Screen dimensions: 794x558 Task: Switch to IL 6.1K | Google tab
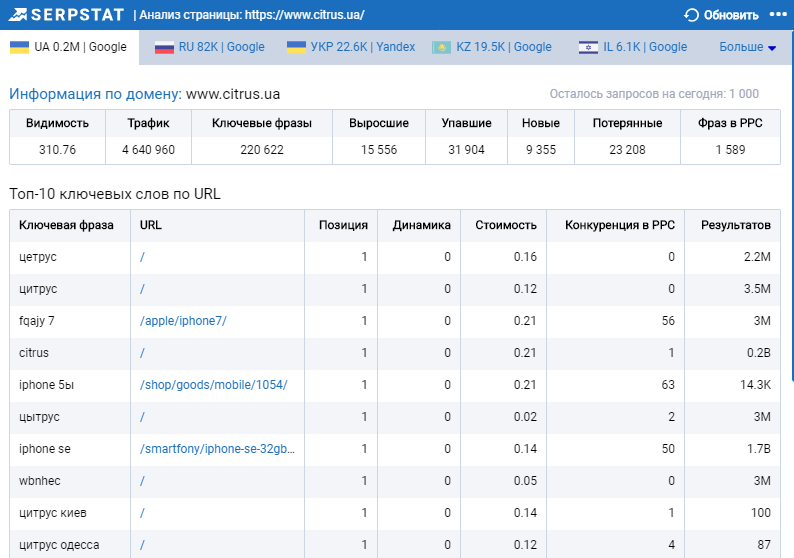633,47
